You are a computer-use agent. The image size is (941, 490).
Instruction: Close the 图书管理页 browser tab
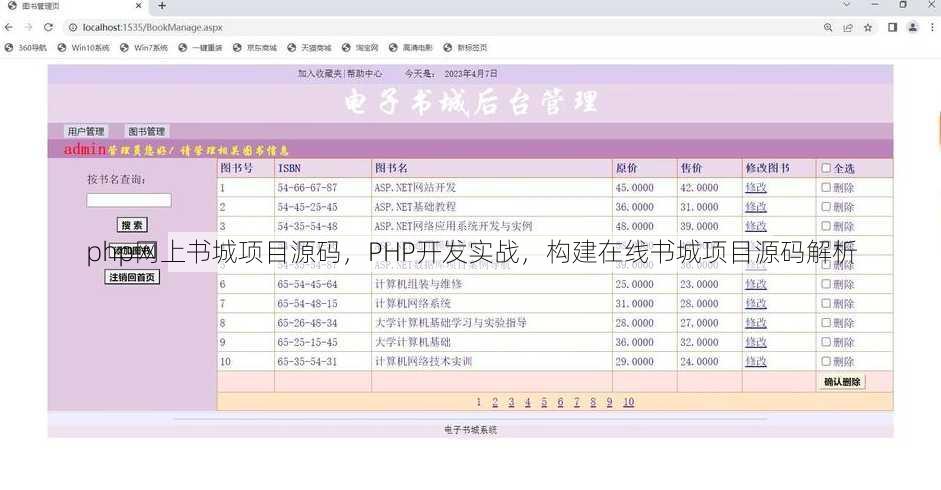click(x=139, y=6)
